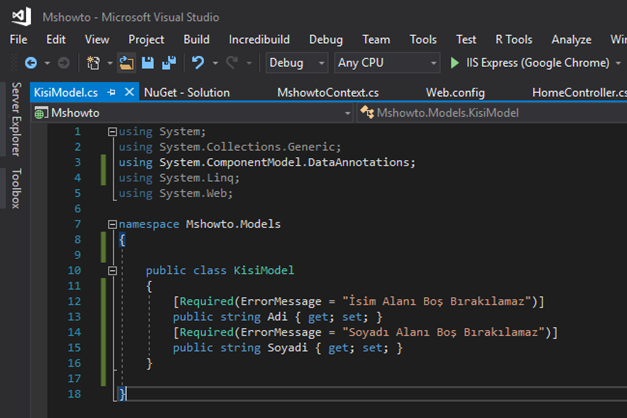Switch to the Web.config tab
This screenshot has width=627, height=418.
[455, 93]
